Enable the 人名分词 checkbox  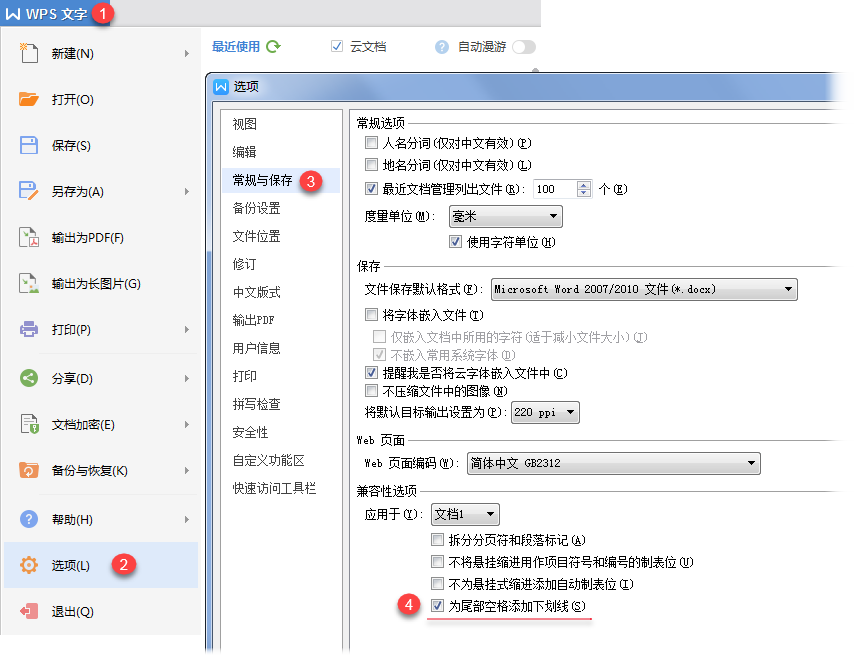click(372, 143)
